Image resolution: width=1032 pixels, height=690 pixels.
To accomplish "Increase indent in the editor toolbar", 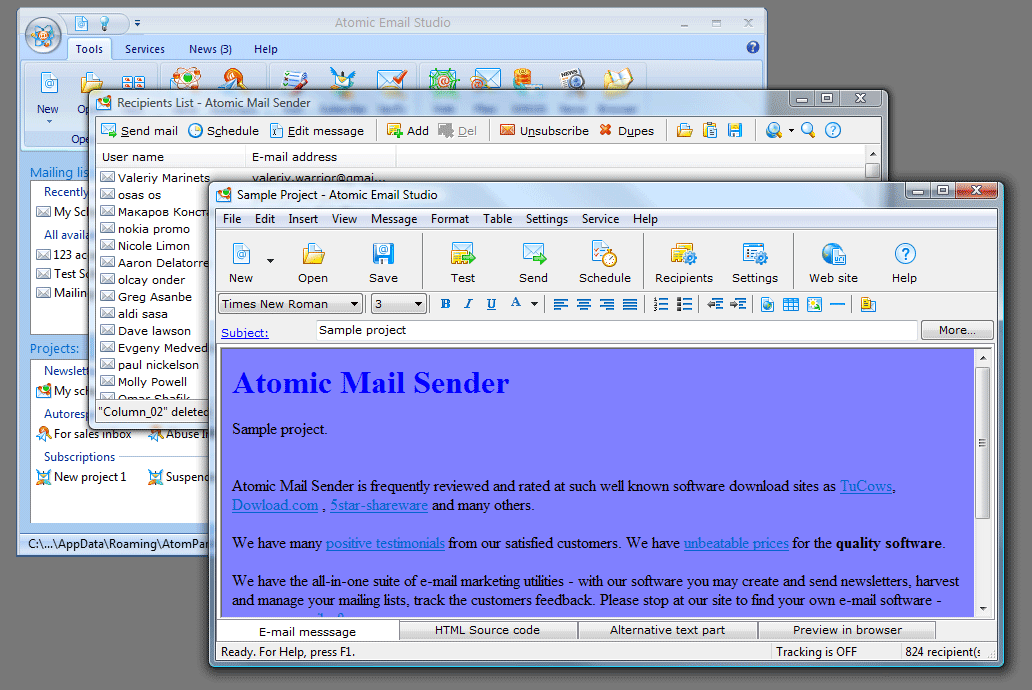I will (738, 304).
